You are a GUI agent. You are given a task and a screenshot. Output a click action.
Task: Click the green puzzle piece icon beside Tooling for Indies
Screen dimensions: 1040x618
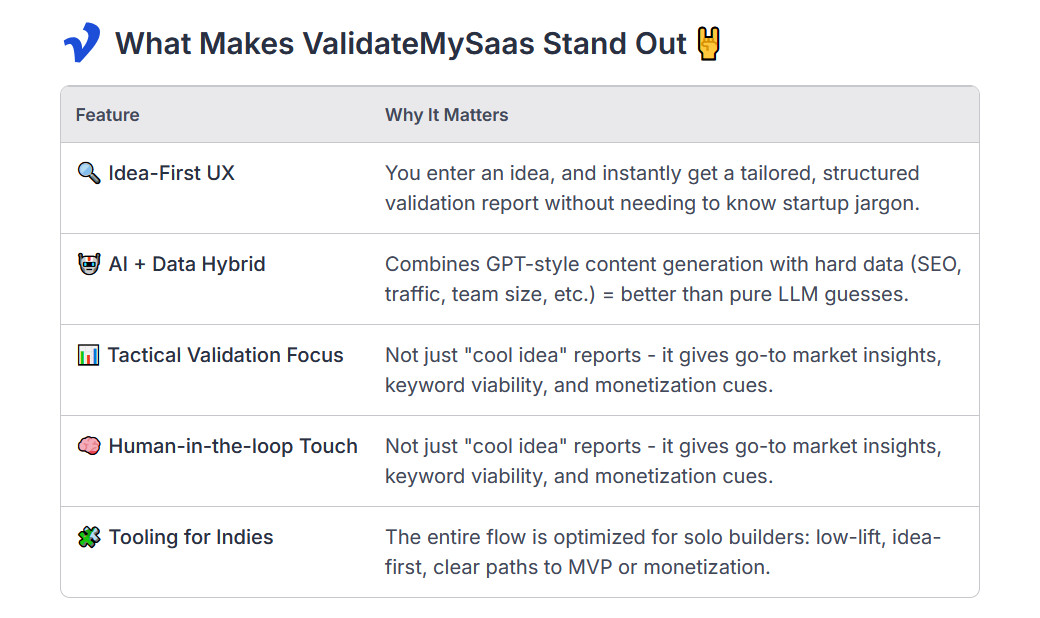(89, 537)
